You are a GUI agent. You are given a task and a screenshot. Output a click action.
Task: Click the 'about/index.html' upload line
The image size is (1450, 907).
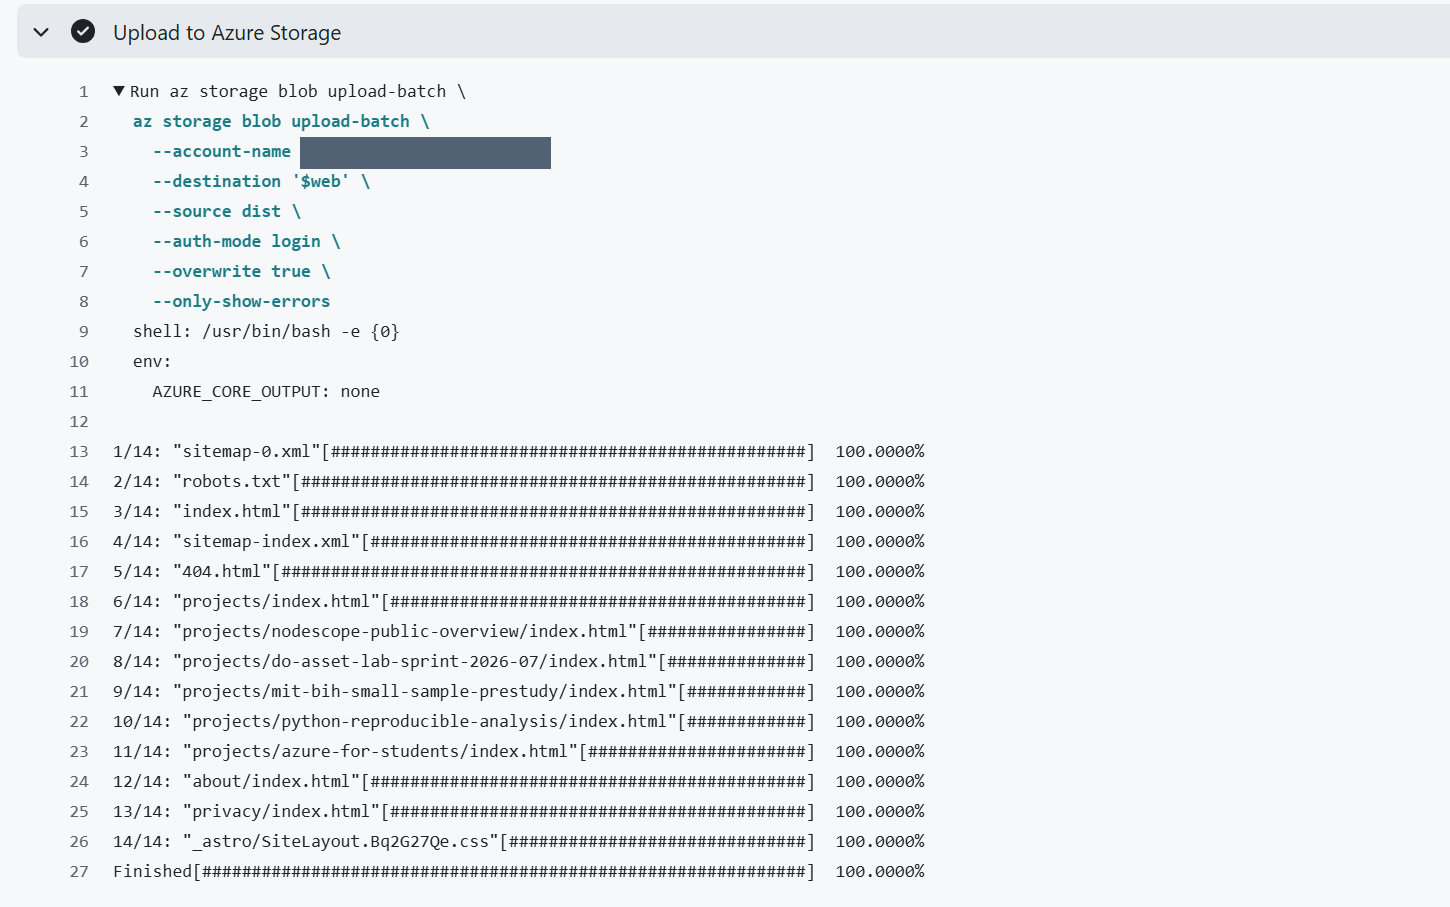point(519,781)
